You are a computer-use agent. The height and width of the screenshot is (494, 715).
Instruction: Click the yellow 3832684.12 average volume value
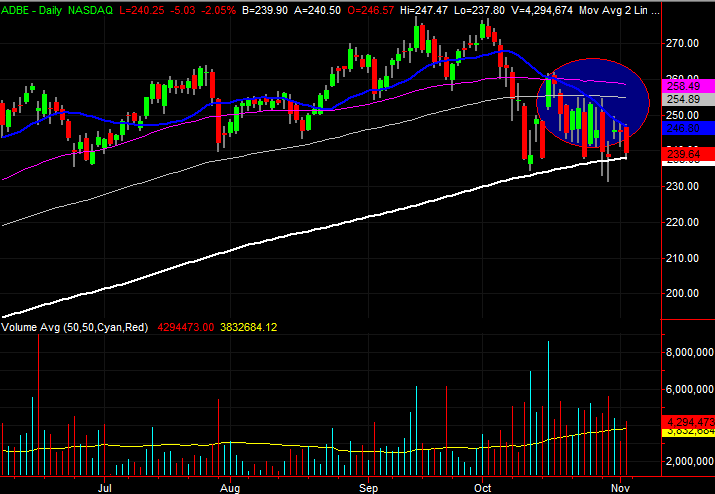[249, 328]
